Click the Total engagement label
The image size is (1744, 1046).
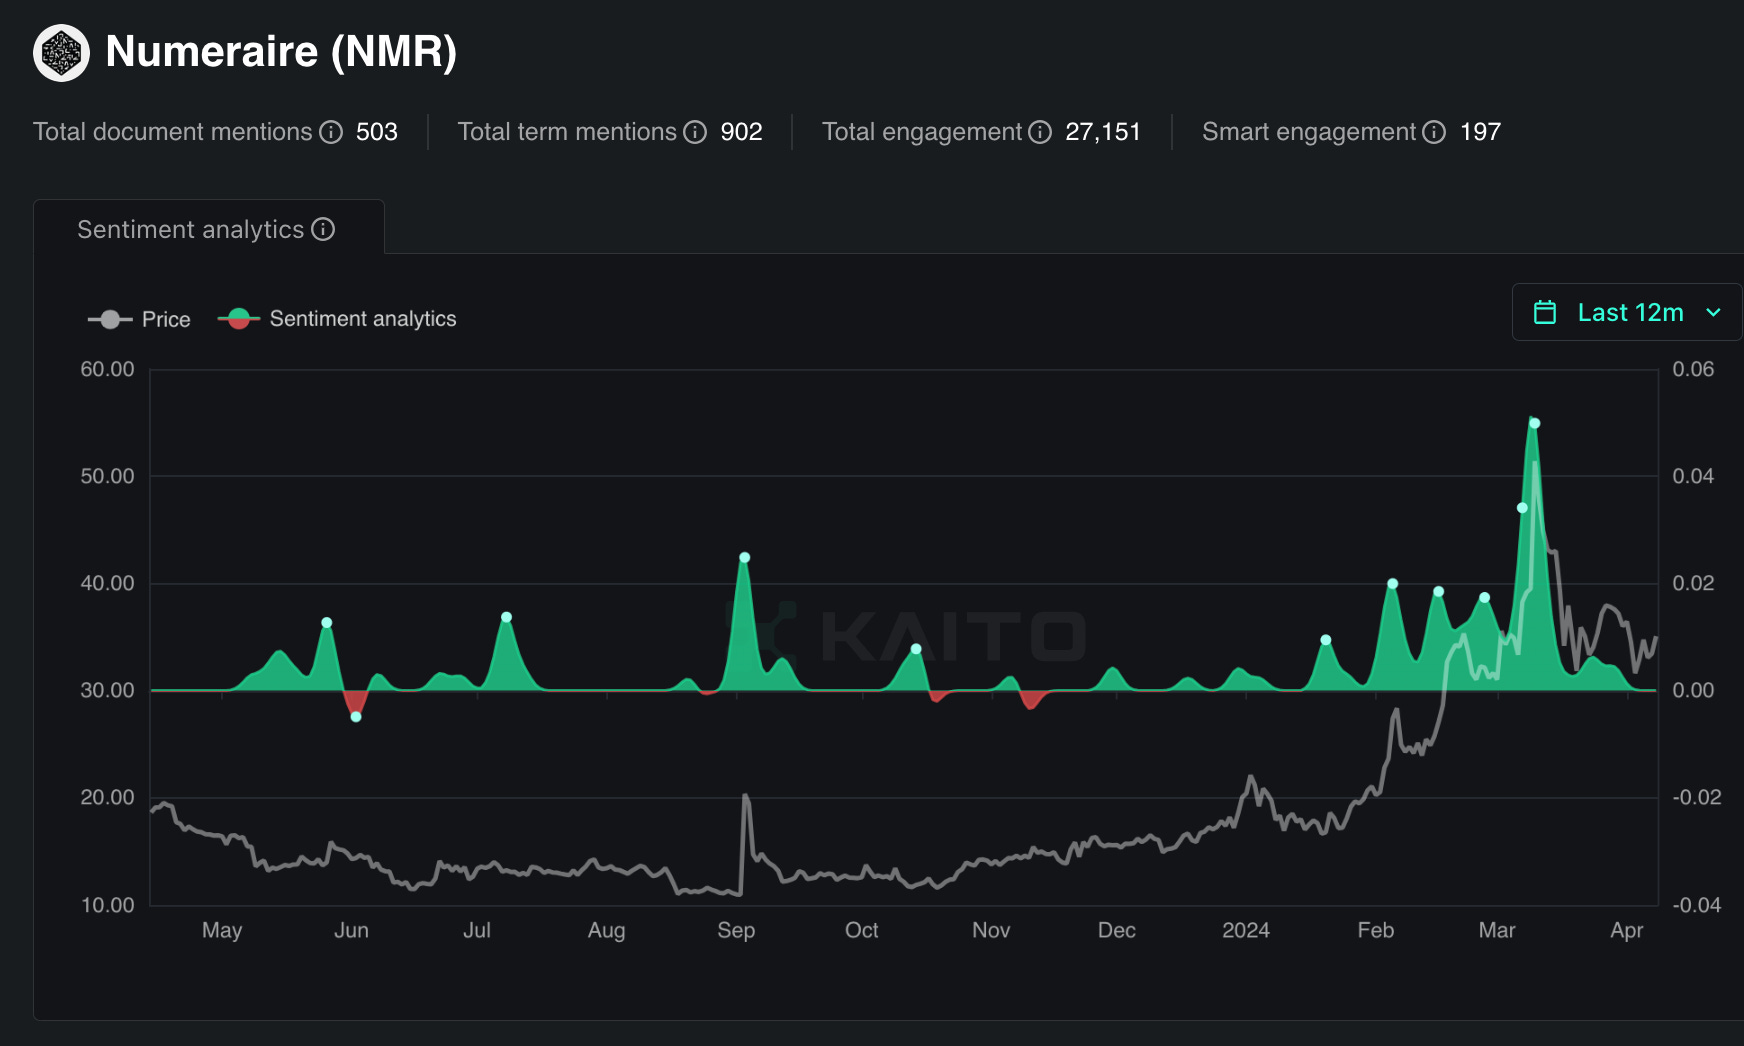point(922,132)
